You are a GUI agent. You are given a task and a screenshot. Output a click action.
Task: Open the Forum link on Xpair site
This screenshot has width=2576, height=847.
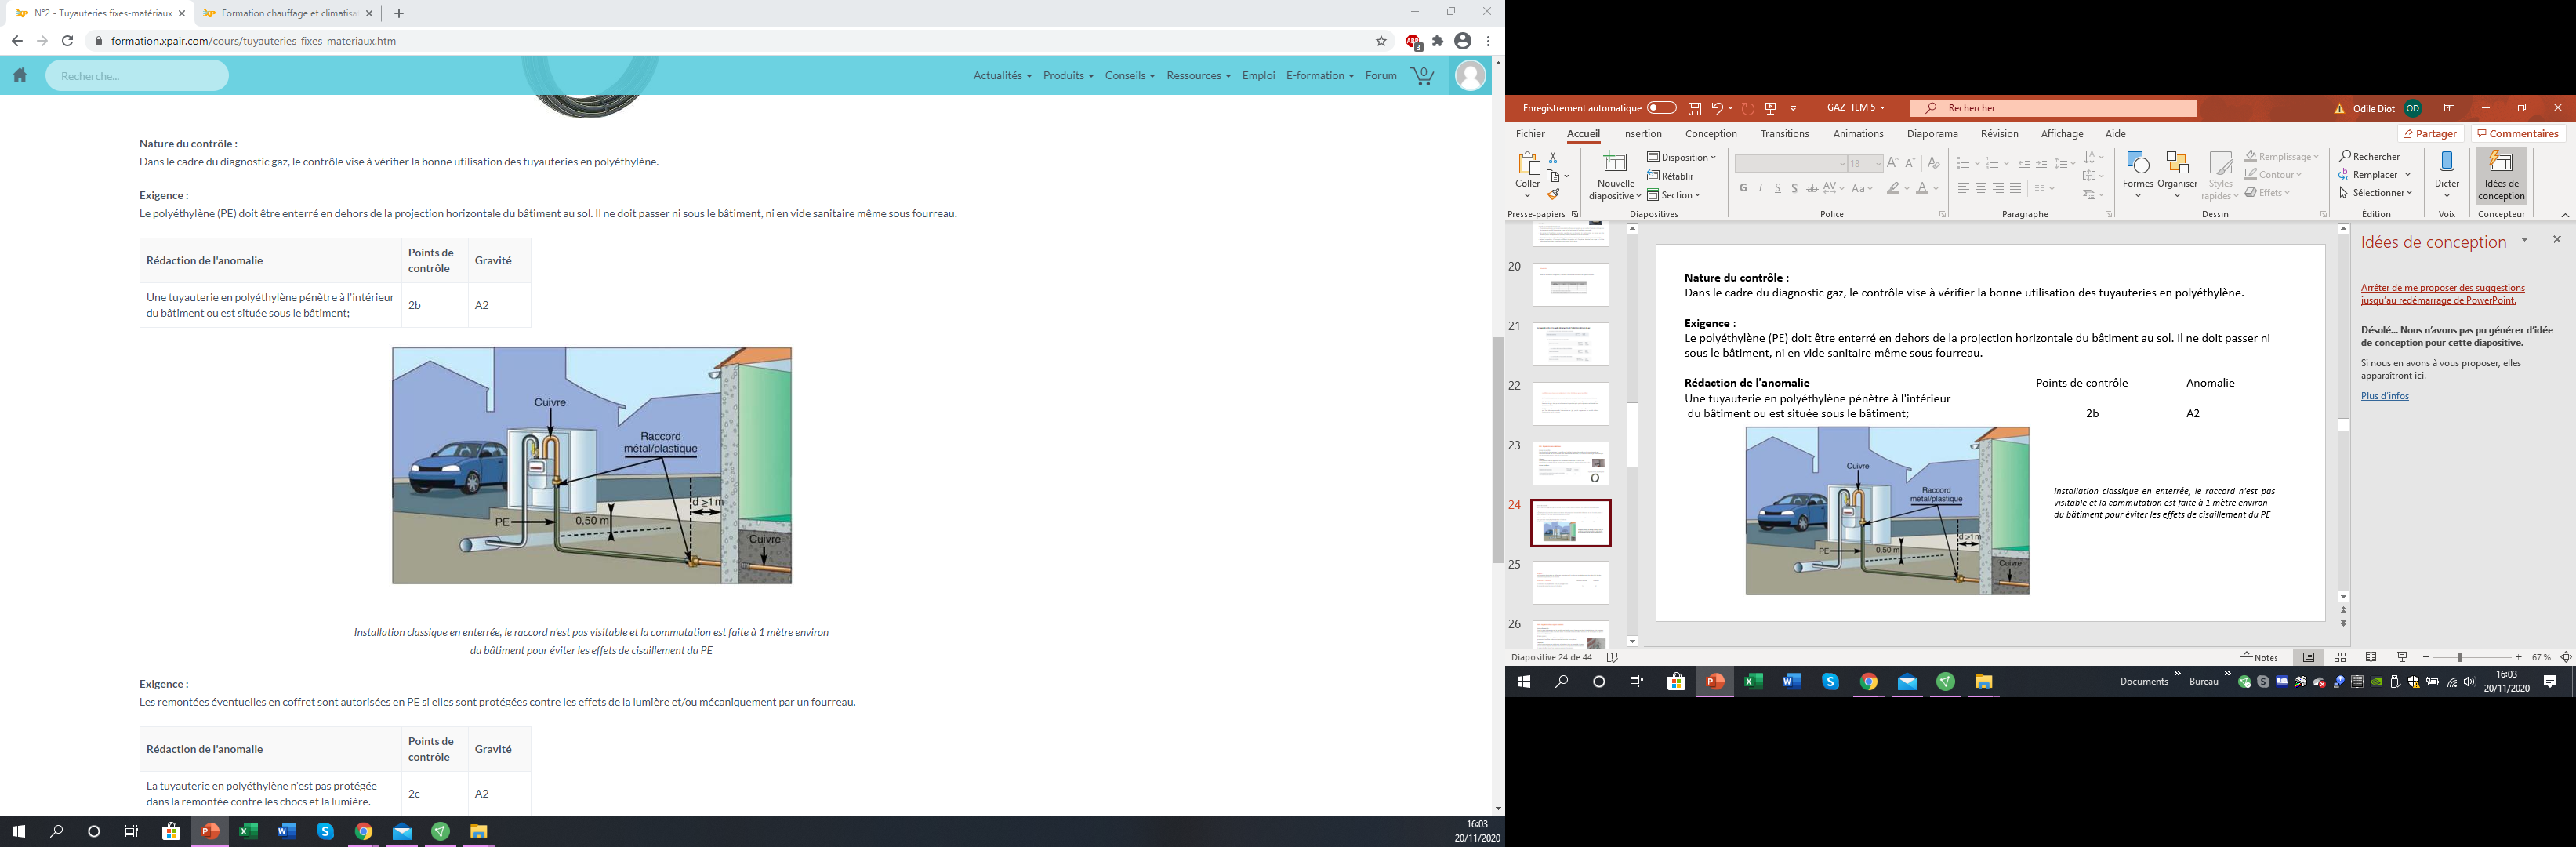pyautogui.click(x=1381, y=76)
